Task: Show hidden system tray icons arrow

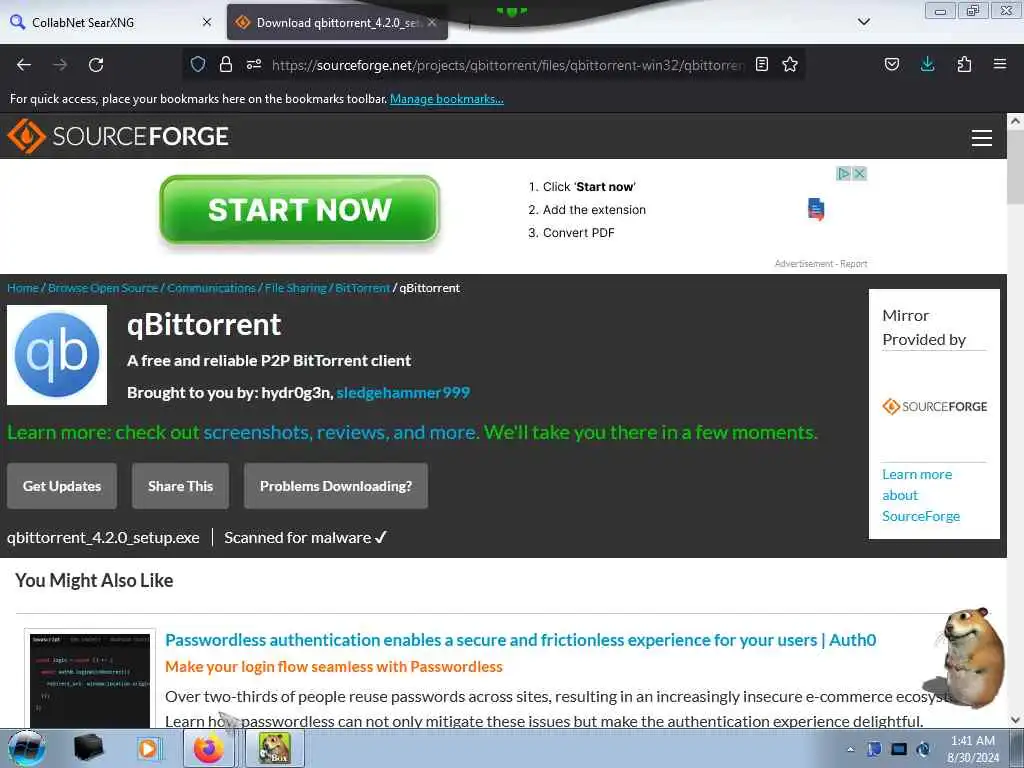Action: pyautogui.click(x=850, y=750)
